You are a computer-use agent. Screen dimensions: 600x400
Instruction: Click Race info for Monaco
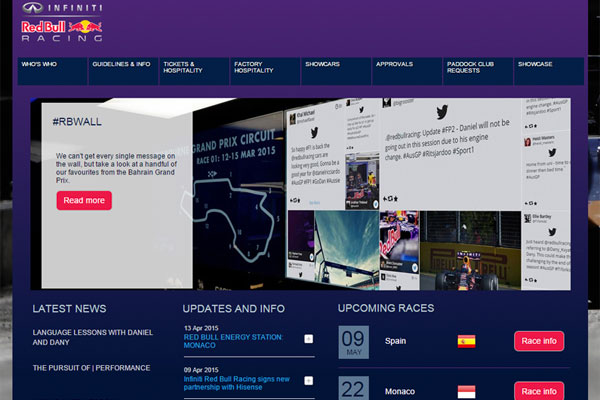point(539,391)
